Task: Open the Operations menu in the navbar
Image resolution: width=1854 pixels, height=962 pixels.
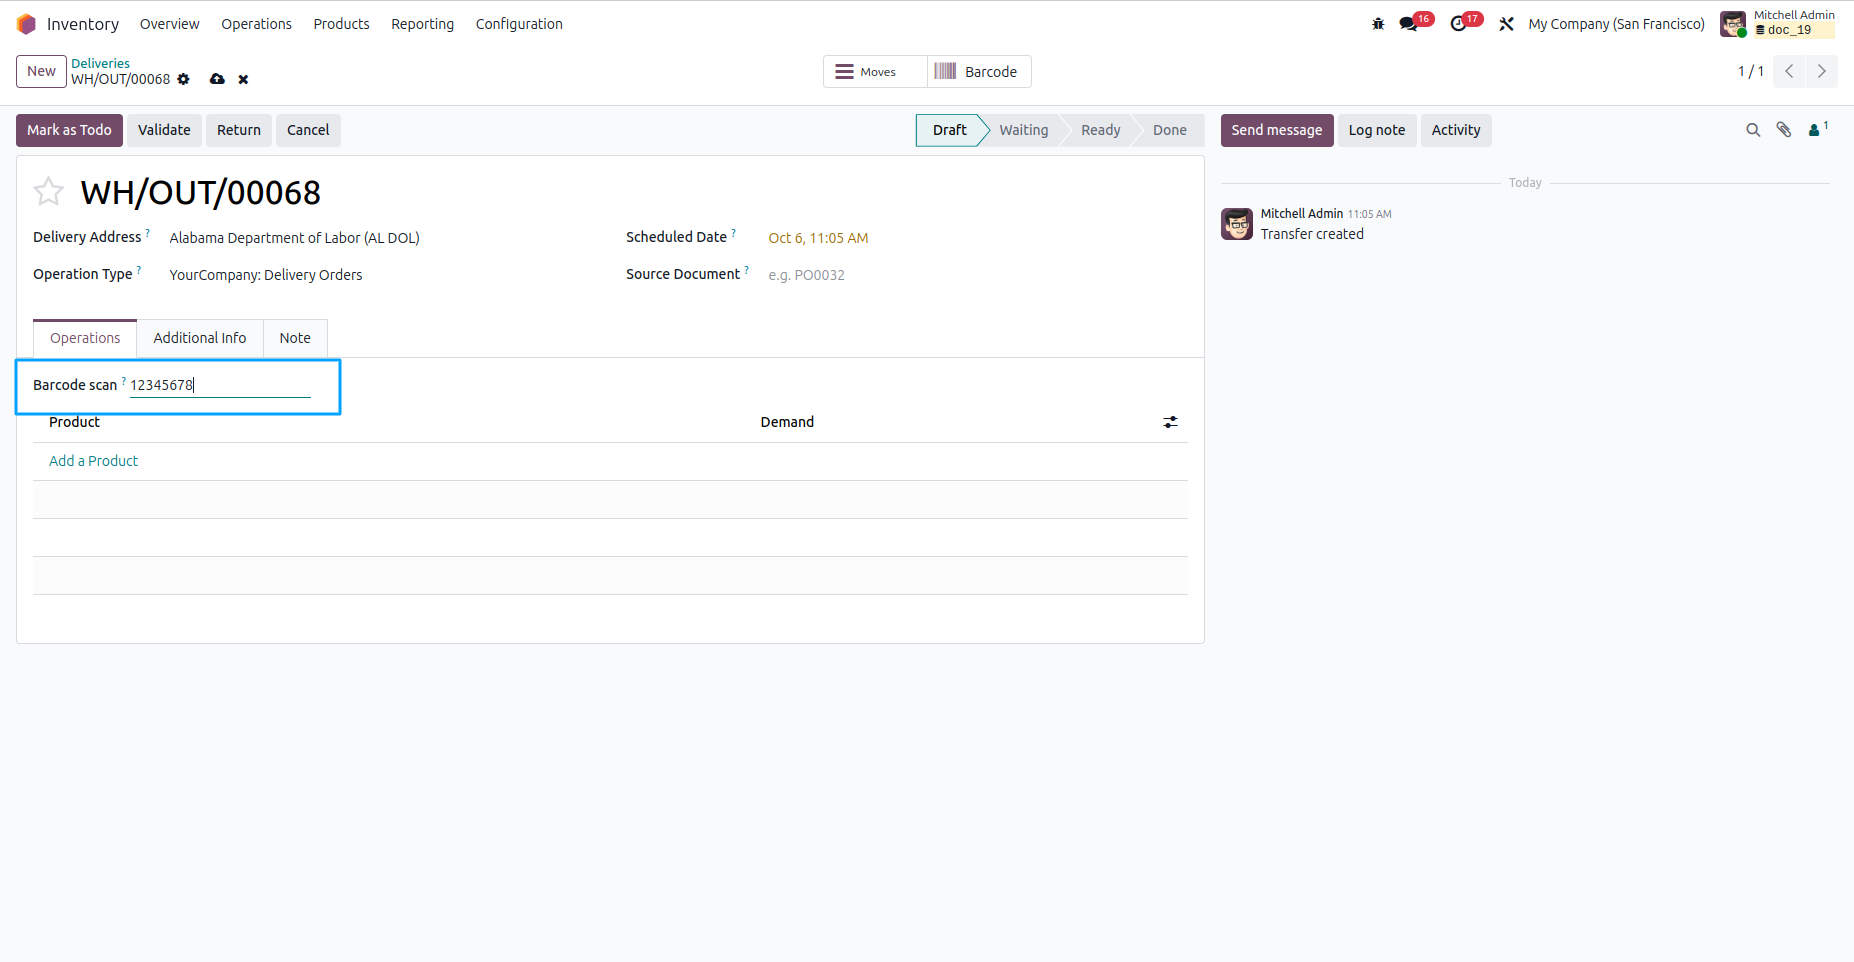Action: pyautogui.click(x=256, y=24)
